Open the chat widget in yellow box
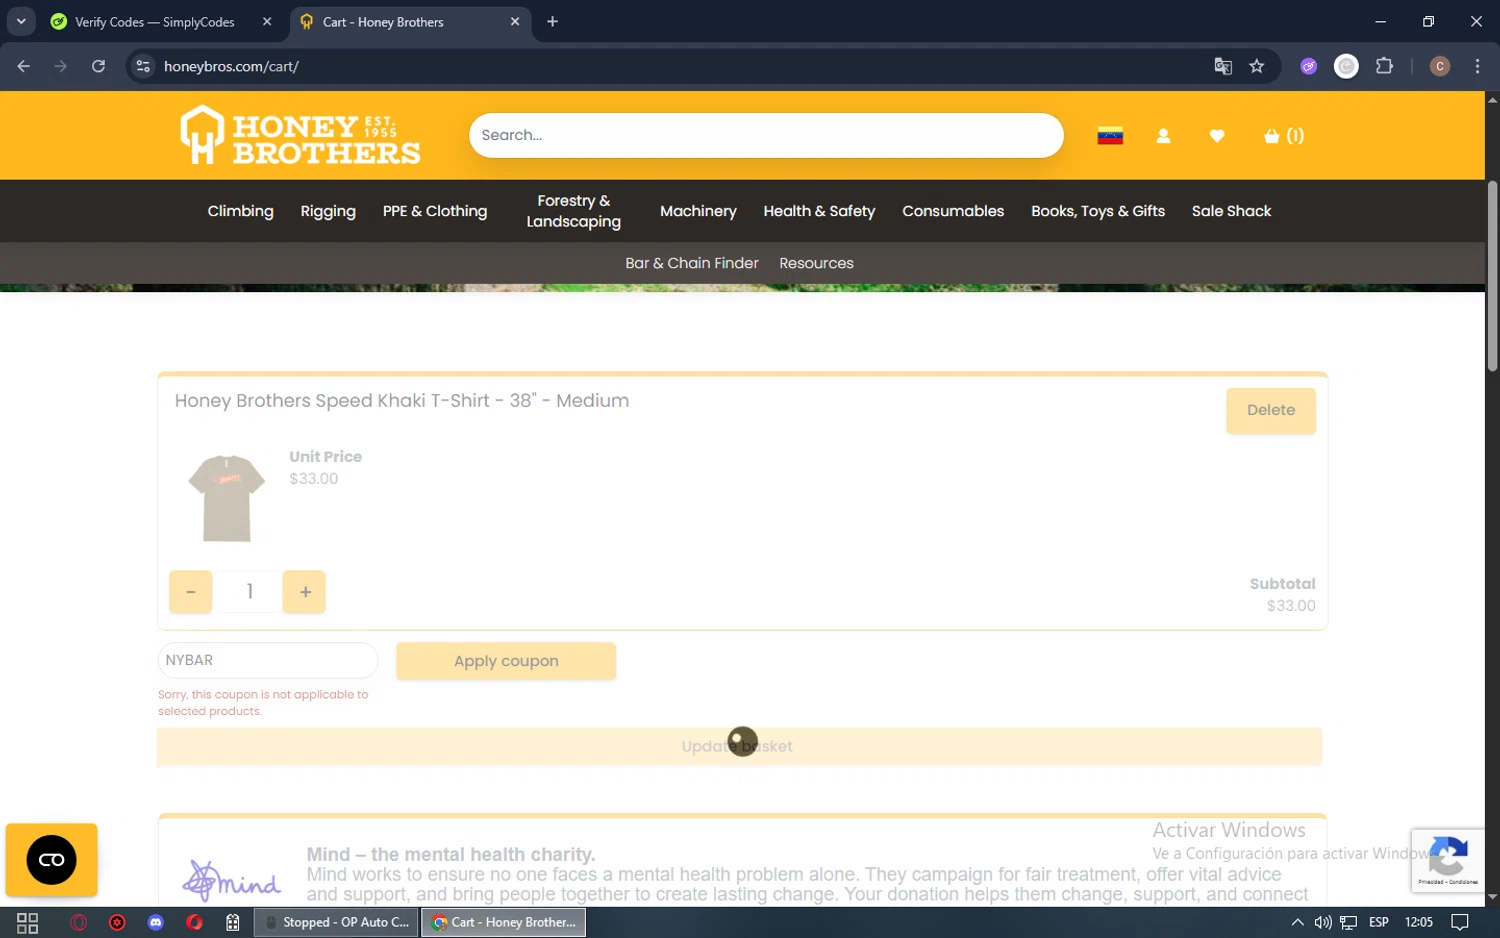This screenshot has width=1500, height=938. coord(52,860)
